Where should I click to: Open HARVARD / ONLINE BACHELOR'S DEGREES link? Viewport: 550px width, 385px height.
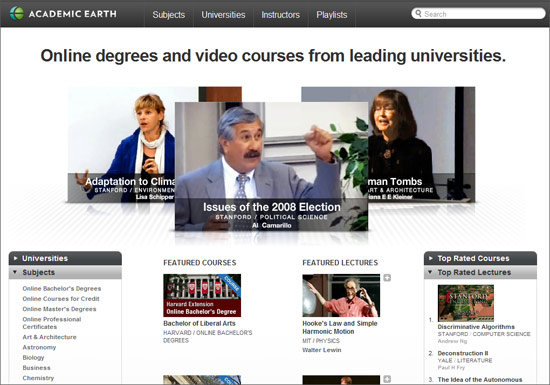point(208,337)
